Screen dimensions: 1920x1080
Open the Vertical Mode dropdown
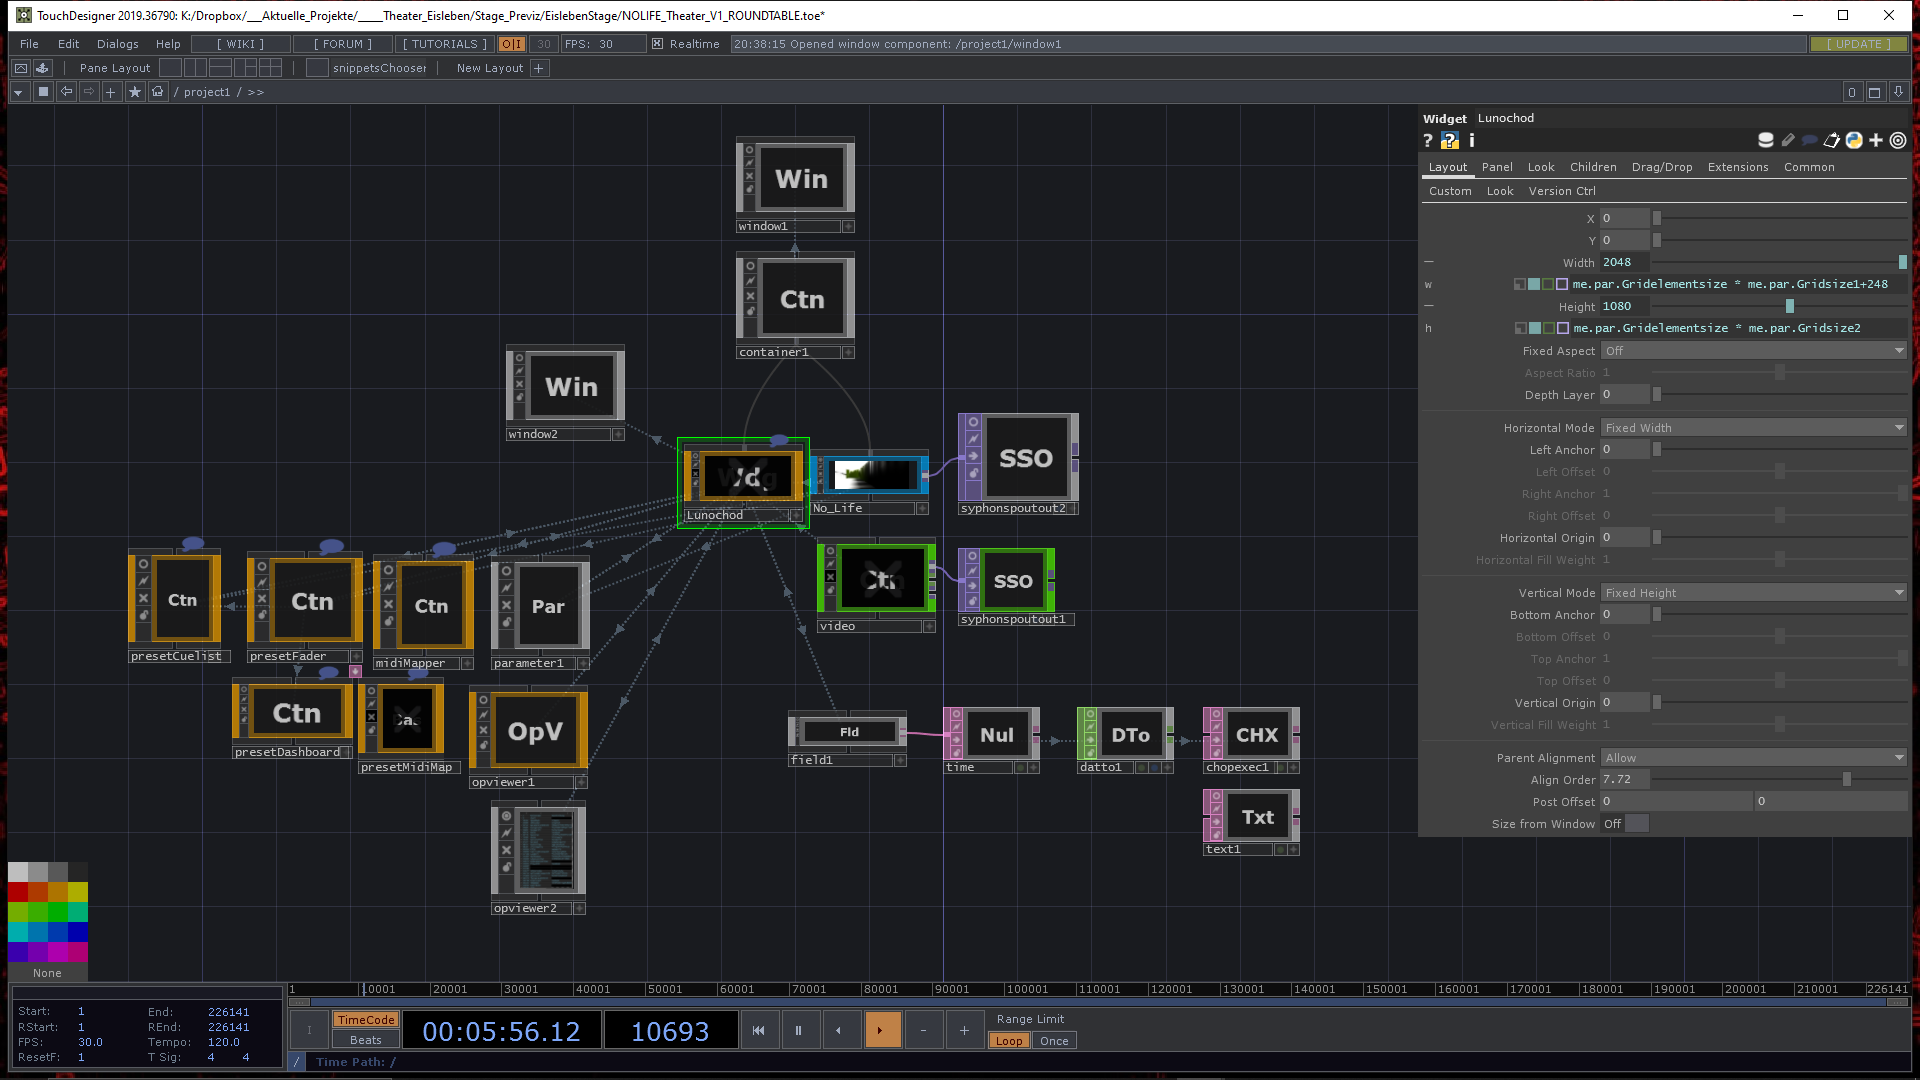pyautogui.click(x=1754, y=593)
